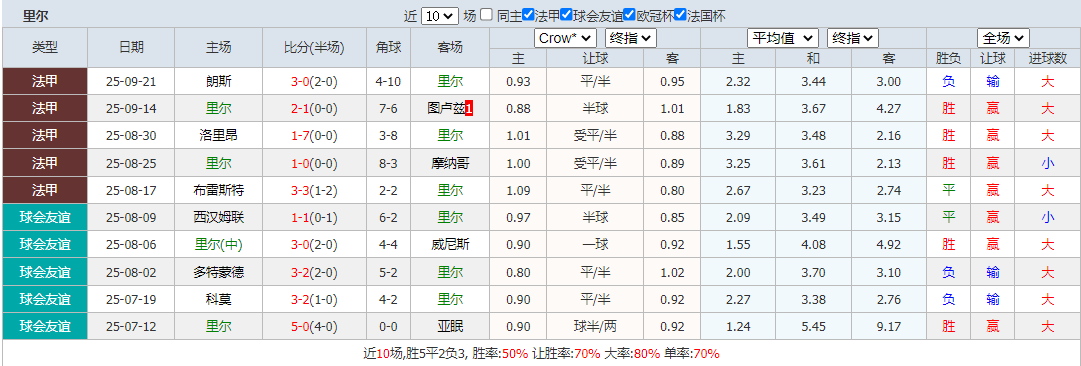Open the 終指 dropdown beside 平均值

(853, 38)
